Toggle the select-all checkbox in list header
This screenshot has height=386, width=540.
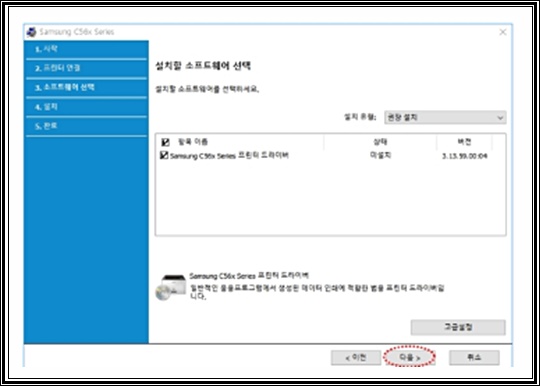point(165,142)
